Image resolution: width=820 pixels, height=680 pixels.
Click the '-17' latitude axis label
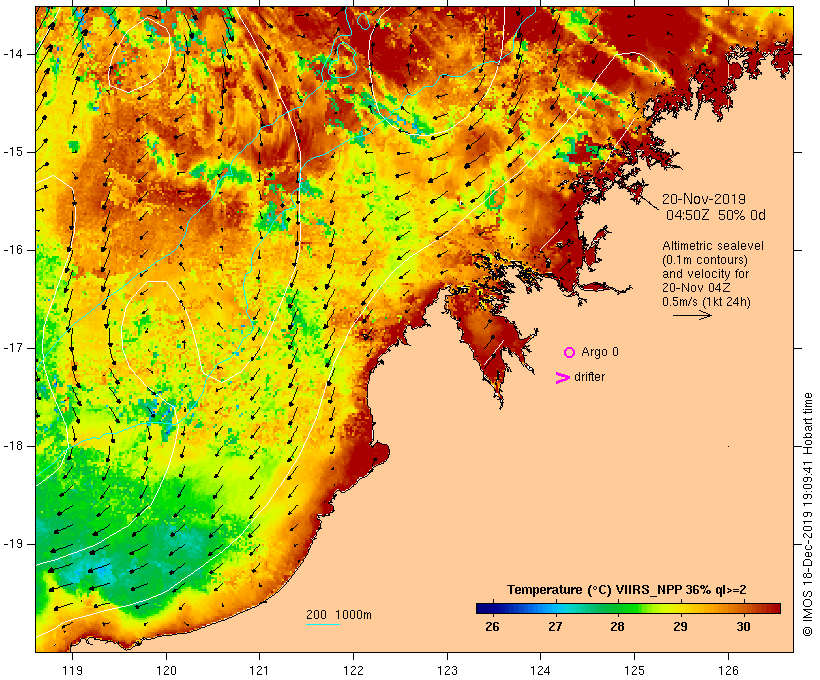(x=12, y=348)
